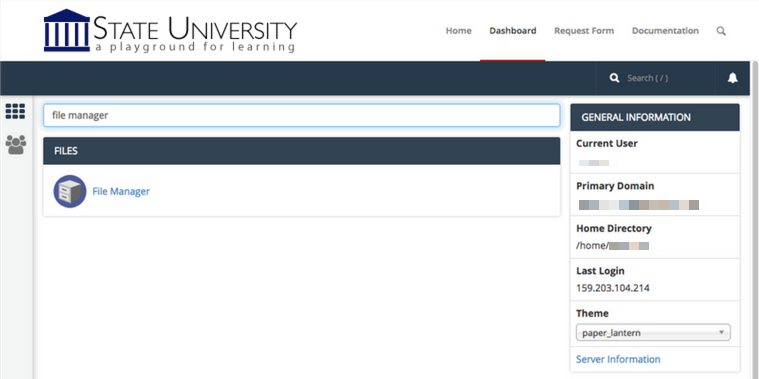759x379 pixels.
Task: Click the Last Login IP 159.203.104.214
Action: click(x=613, y=288)
